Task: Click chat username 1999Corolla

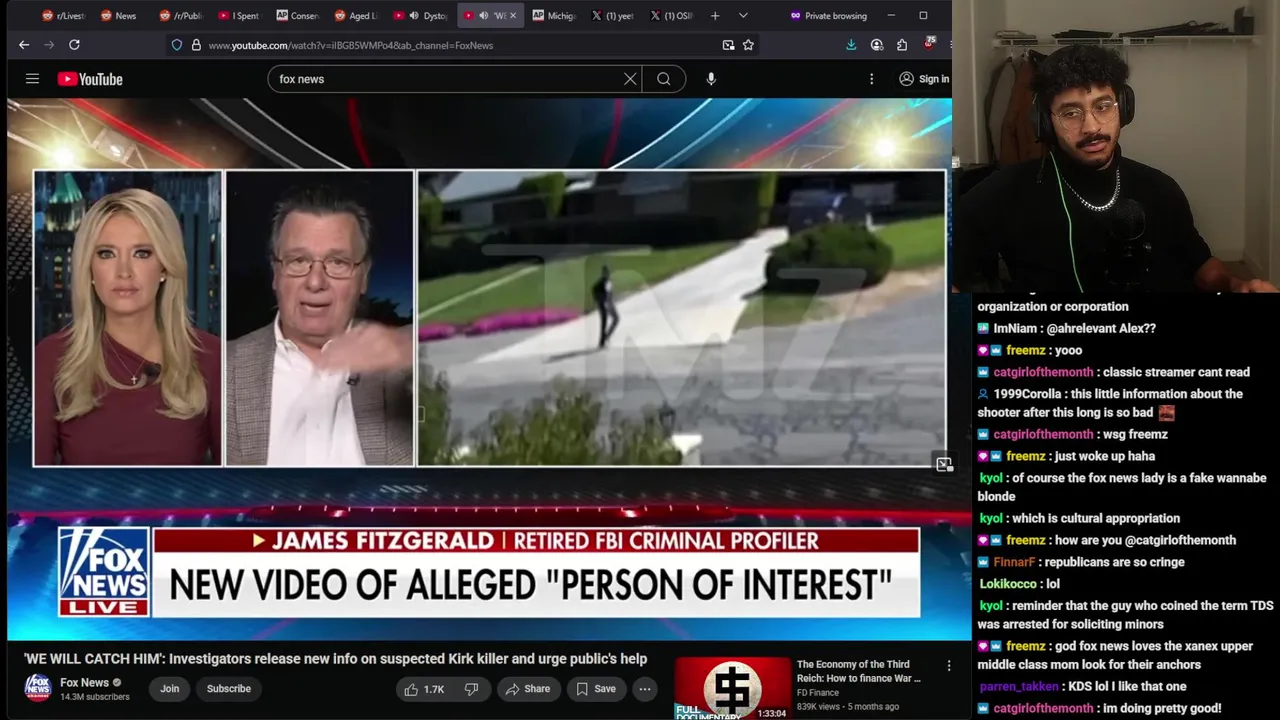Action: pyautogui.click(x=1029, y=394)
